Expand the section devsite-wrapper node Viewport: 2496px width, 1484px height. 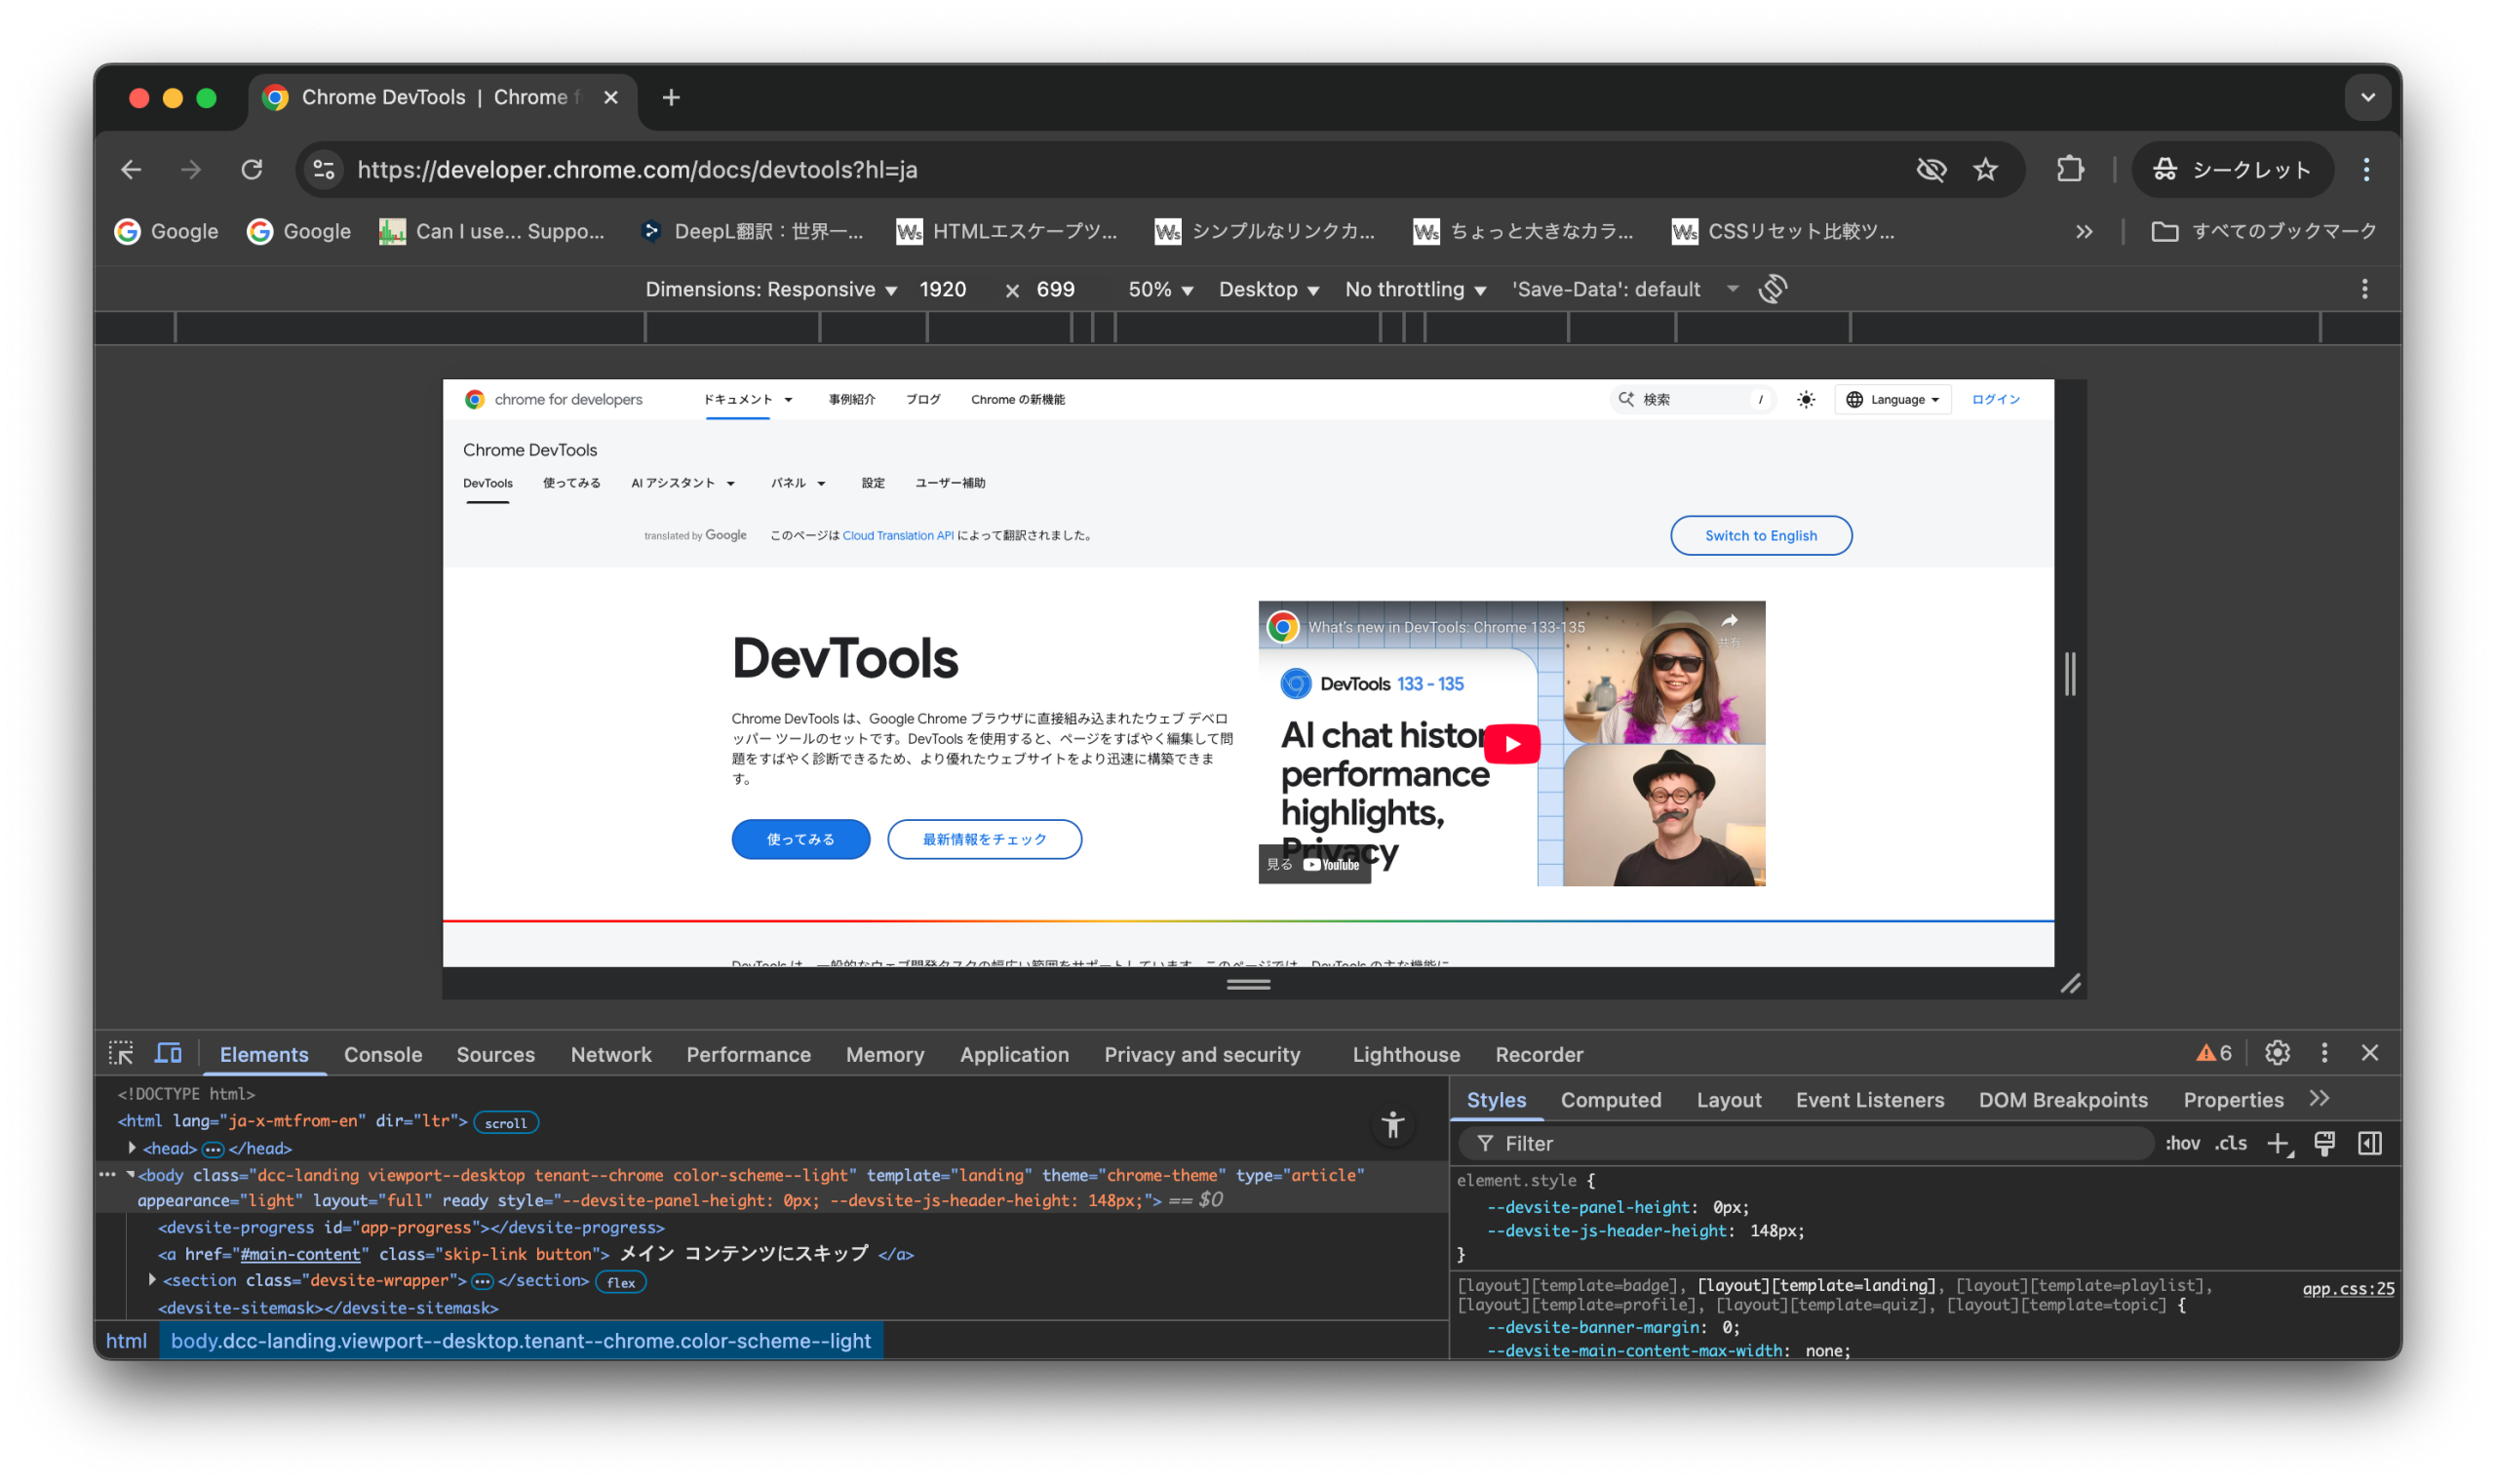[x=152, y=1280]
